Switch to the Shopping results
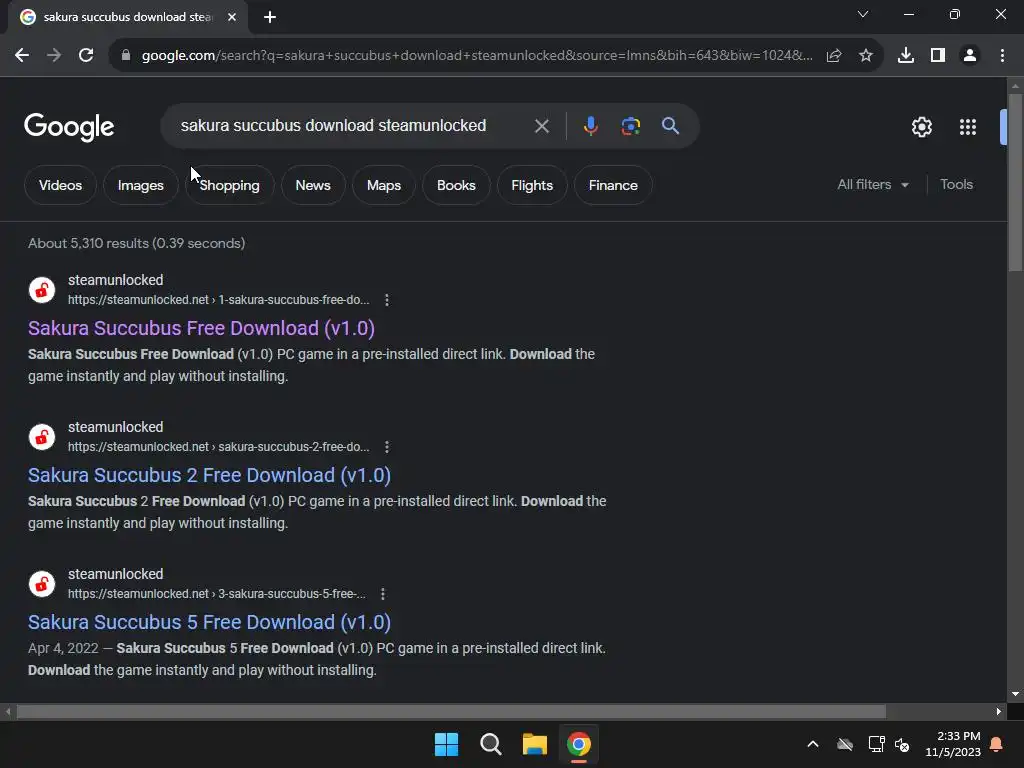1024x768 pixels. click(x=229, y=185)
